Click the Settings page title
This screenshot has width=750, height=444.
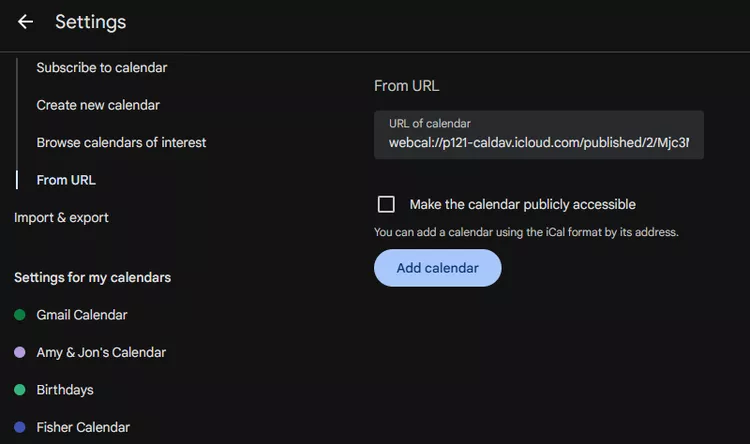click(x=90, y=22)
